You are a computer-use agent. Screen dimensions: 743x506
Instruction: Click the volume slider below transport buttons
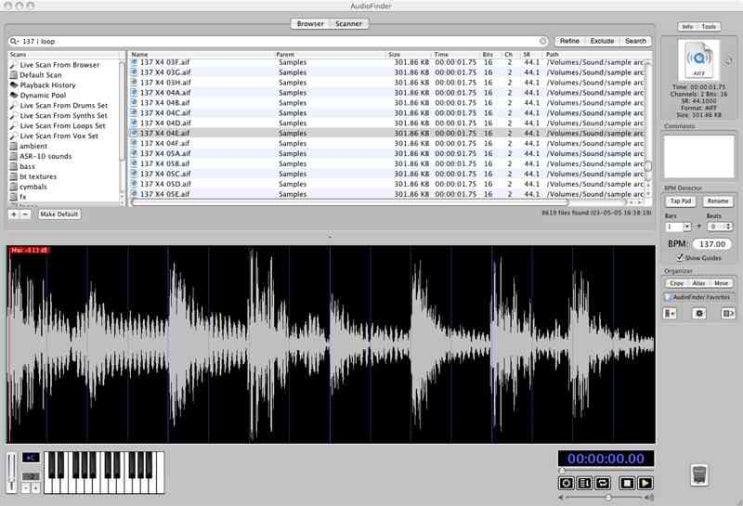click(x=606, y=497)
